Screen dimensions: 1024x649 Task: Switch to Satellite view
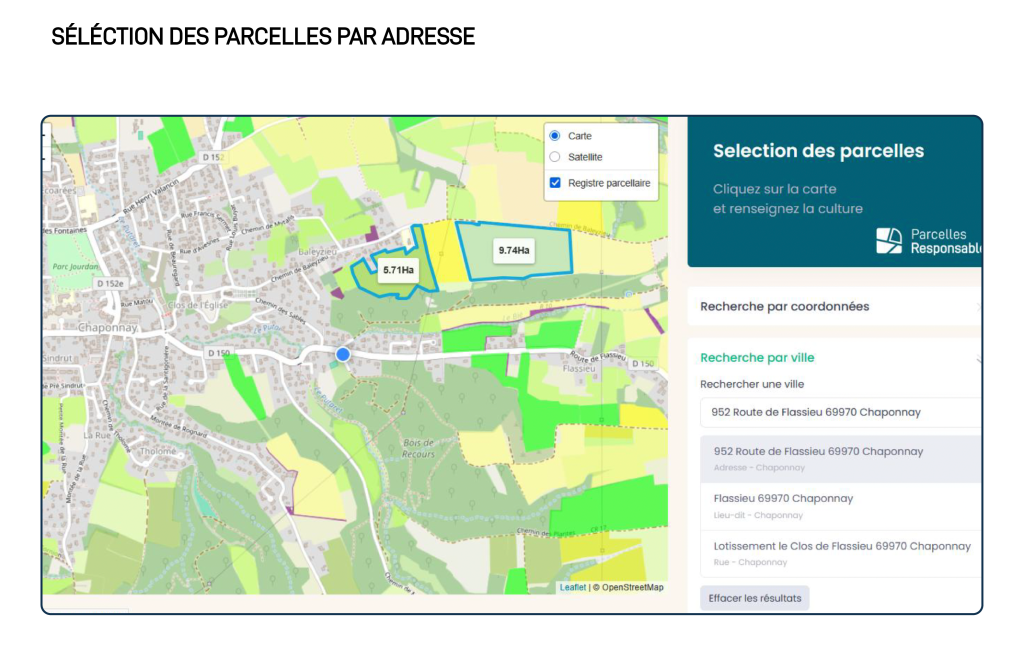556,156
